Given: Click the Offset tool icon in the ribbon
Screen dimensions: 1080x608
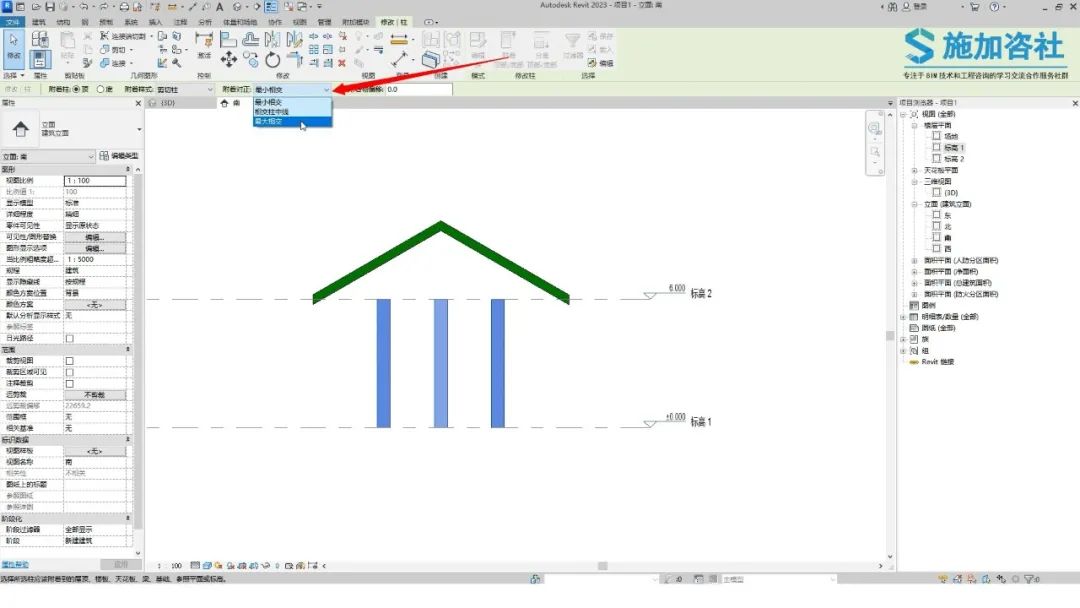Looking at the screenshot, I should coord(251,39).
